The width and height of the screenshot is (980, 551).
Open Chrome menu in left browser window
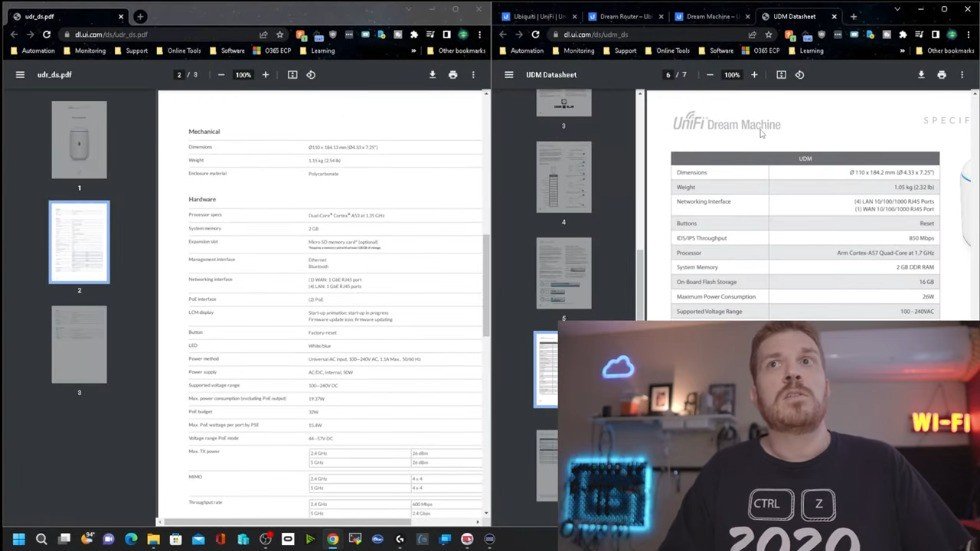point(479,35)
